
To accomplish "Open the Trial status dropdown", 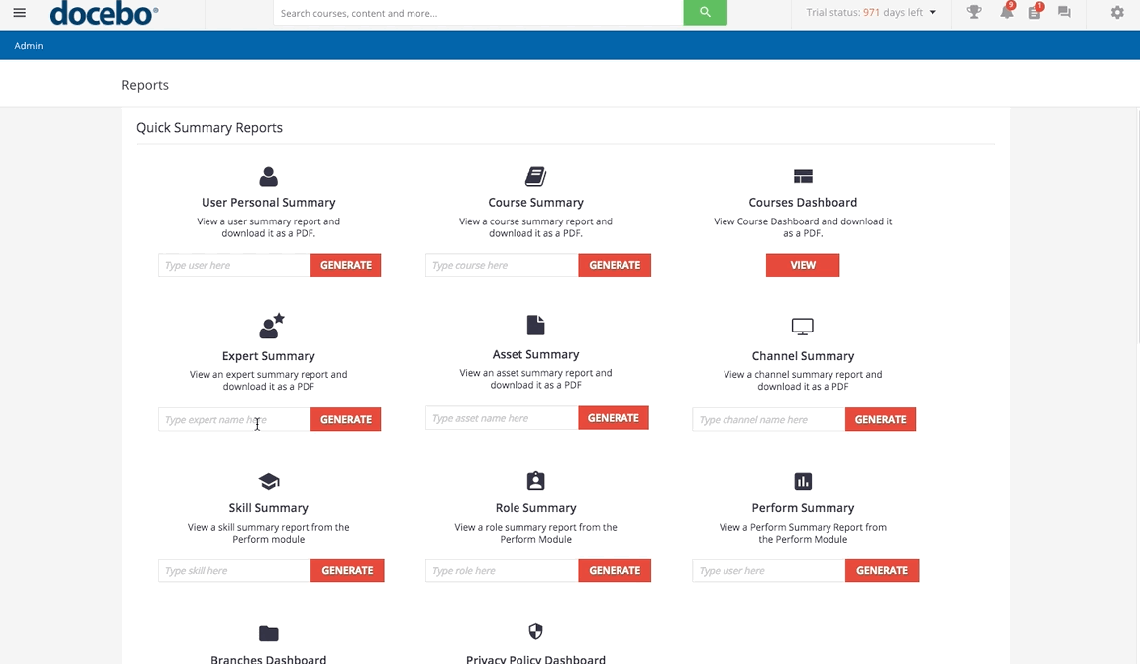I will (x=869, y=13).
